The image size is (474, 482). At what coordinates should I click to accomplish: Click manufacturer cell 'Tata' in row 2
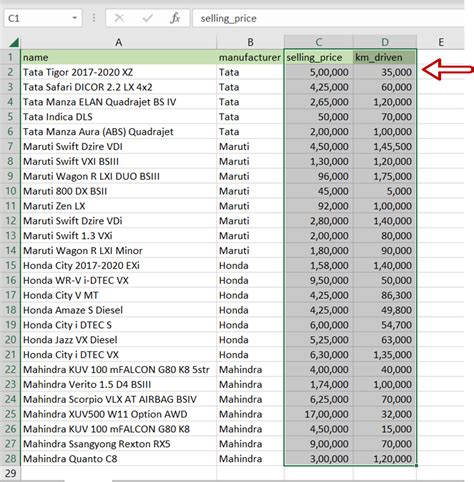click(x=250, y=72)
